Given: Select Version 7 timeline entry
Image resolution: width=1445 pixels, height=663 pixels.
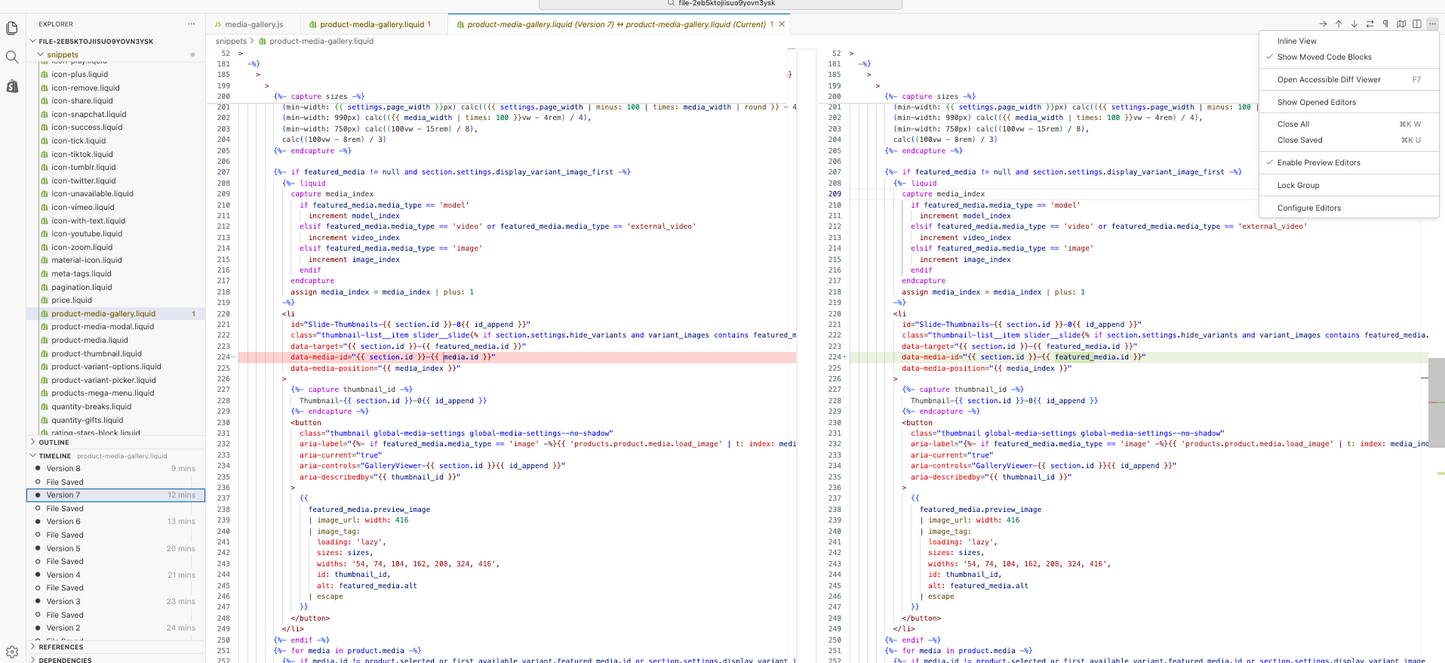Looking at the screenshot, I should click(115, 495).
